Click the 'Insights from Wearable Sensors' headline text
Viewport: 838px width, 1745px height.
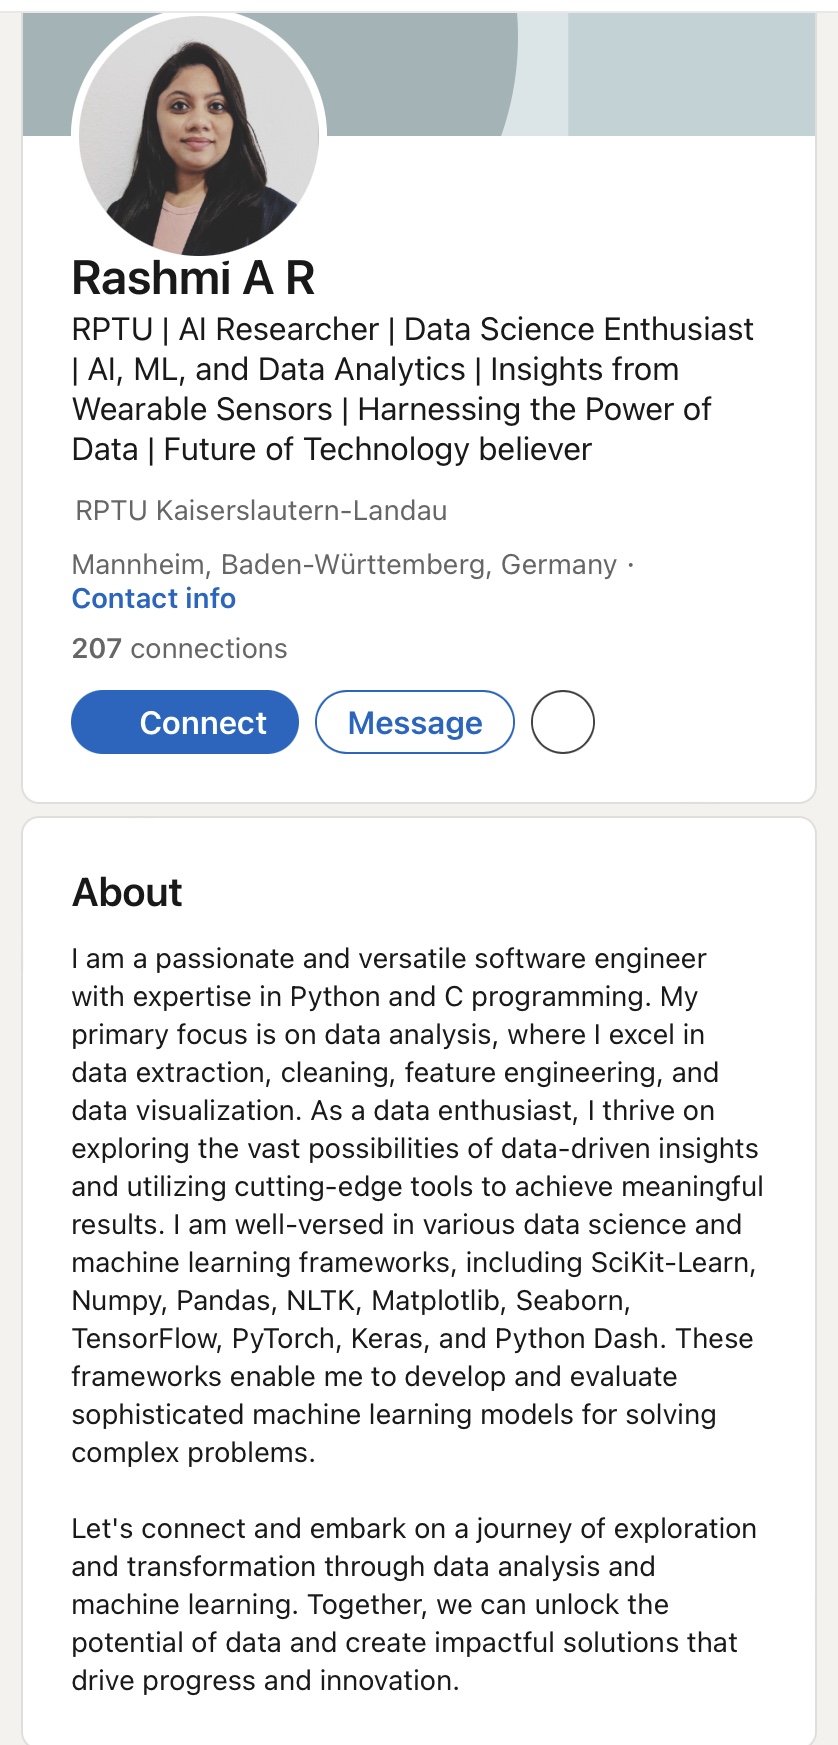(x=584, y=370)
